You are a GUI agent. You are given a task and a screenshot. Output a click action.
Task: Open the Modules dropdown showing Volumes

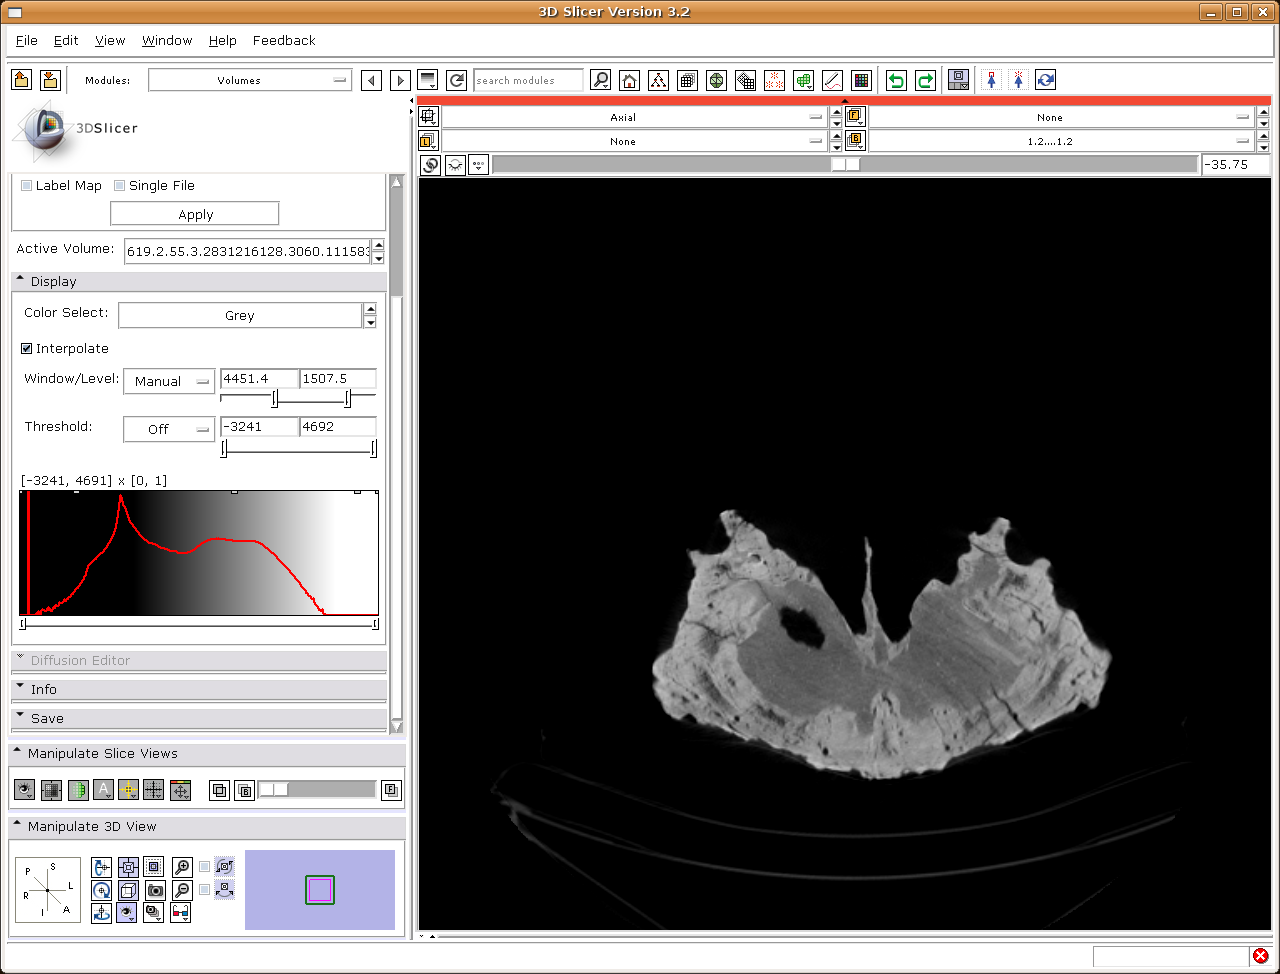click(x=249, y=80)
